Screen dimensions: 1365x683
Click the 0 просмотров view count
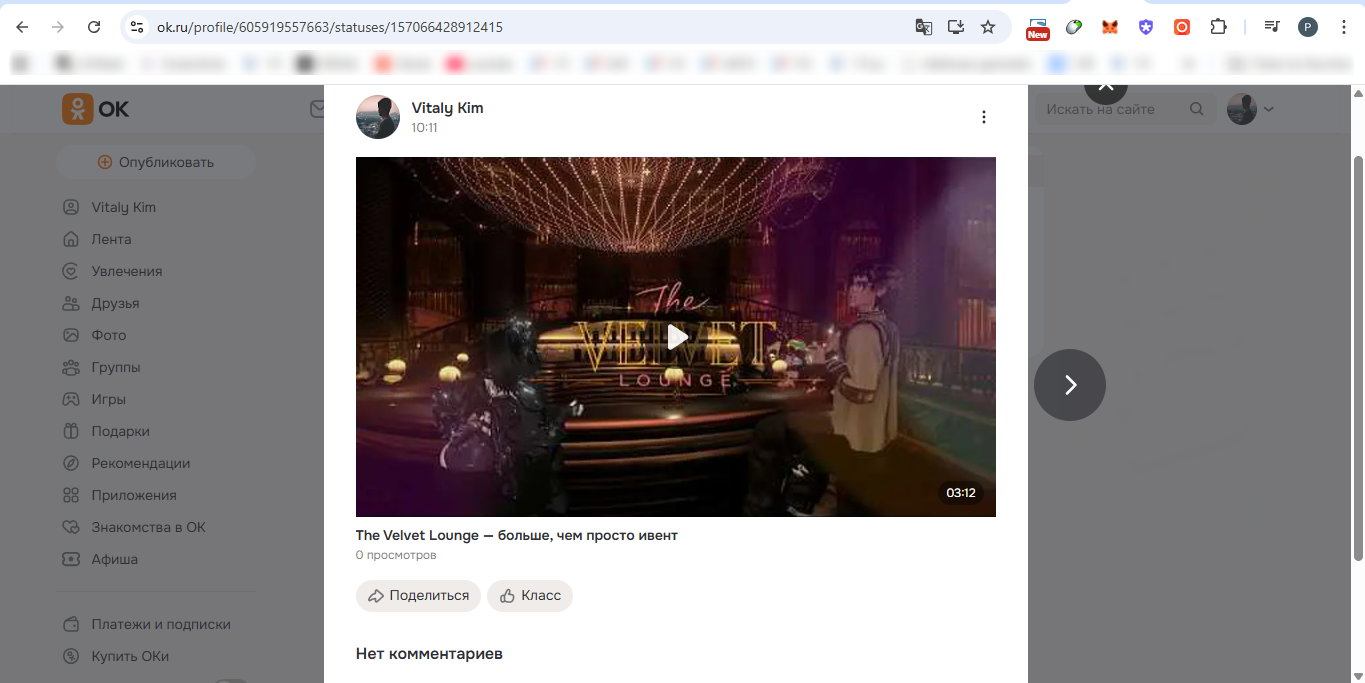[x=396, y=555]
